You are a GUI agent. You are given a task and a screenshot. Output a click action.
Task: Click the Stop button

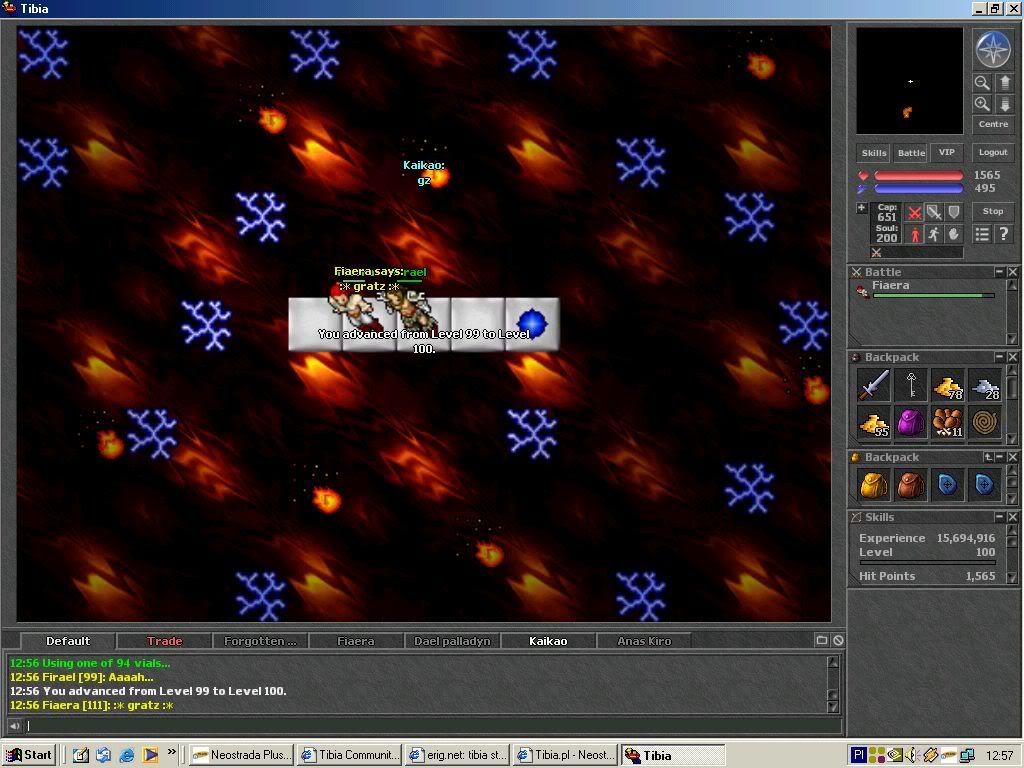pos(993,211)
